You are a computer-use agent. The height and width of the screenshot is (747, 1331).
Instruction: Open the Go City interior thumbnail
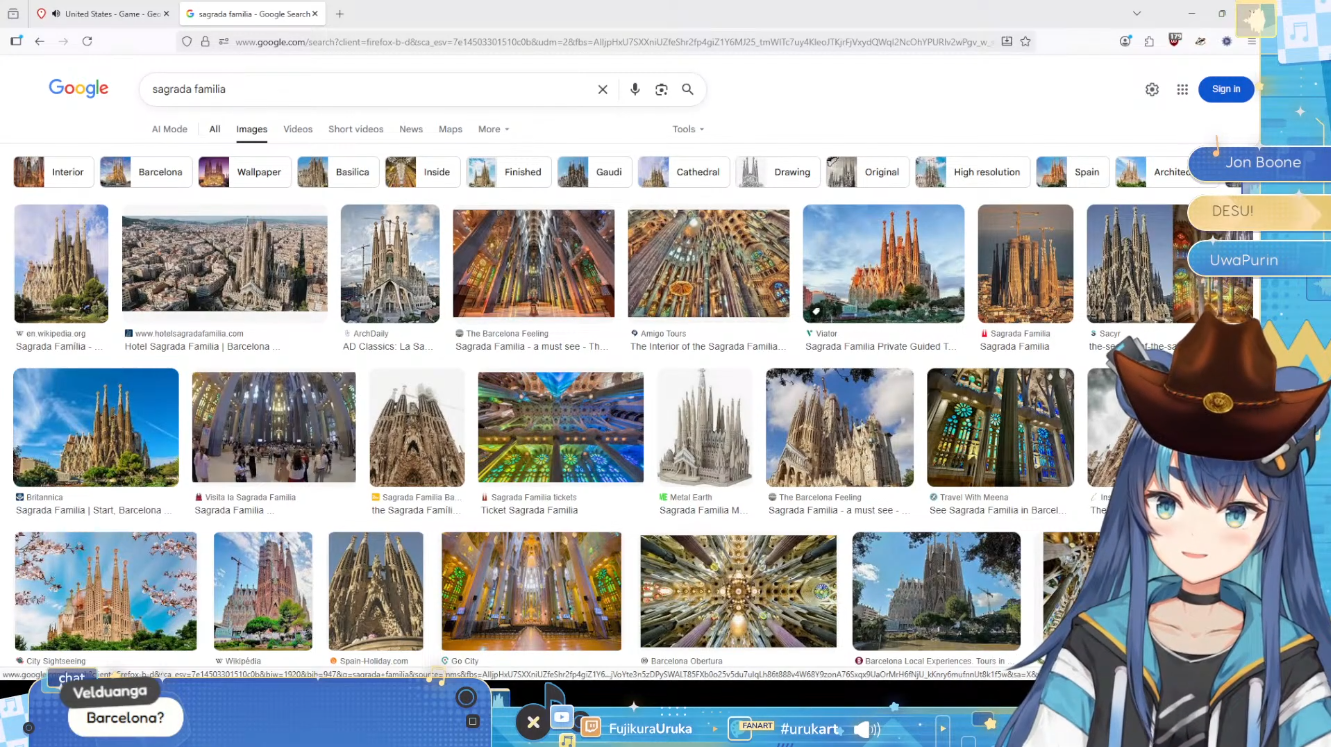531,591
